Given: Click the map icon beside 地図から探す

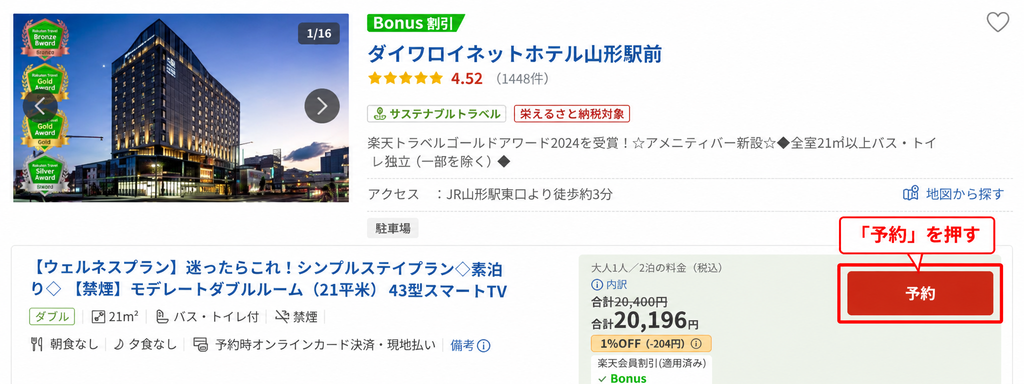Looking at the screenshot, I should 910,194.
